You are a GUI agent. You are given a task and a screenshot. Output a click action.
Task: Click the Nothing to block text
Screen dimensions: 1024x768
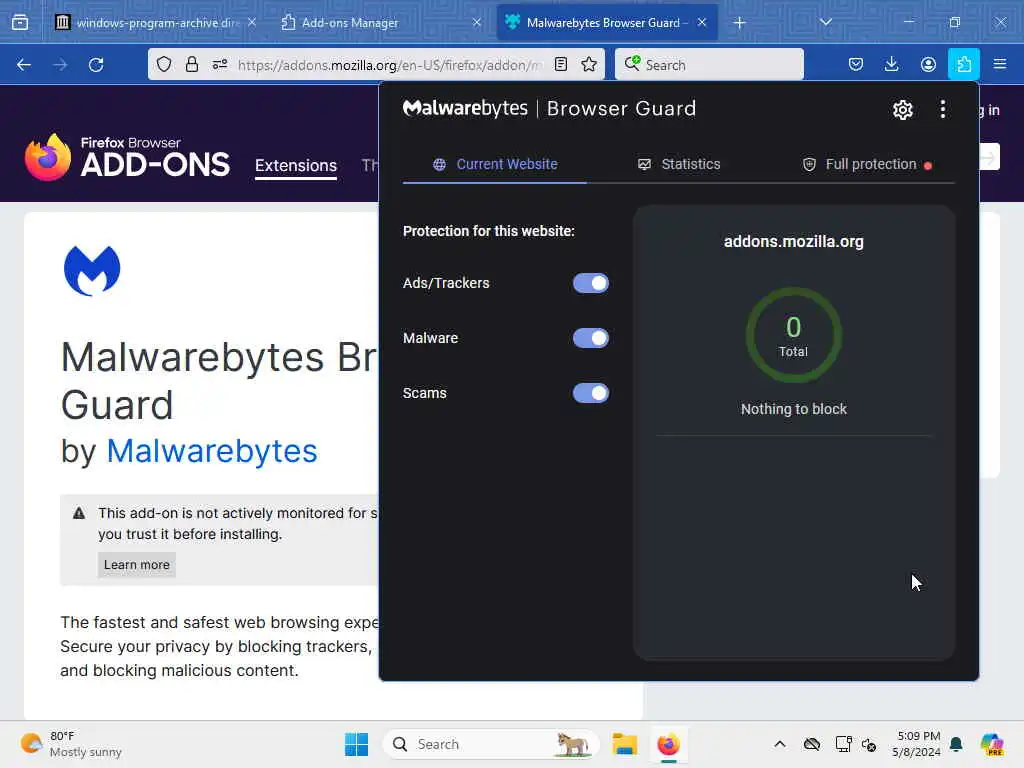click(793, 409)
